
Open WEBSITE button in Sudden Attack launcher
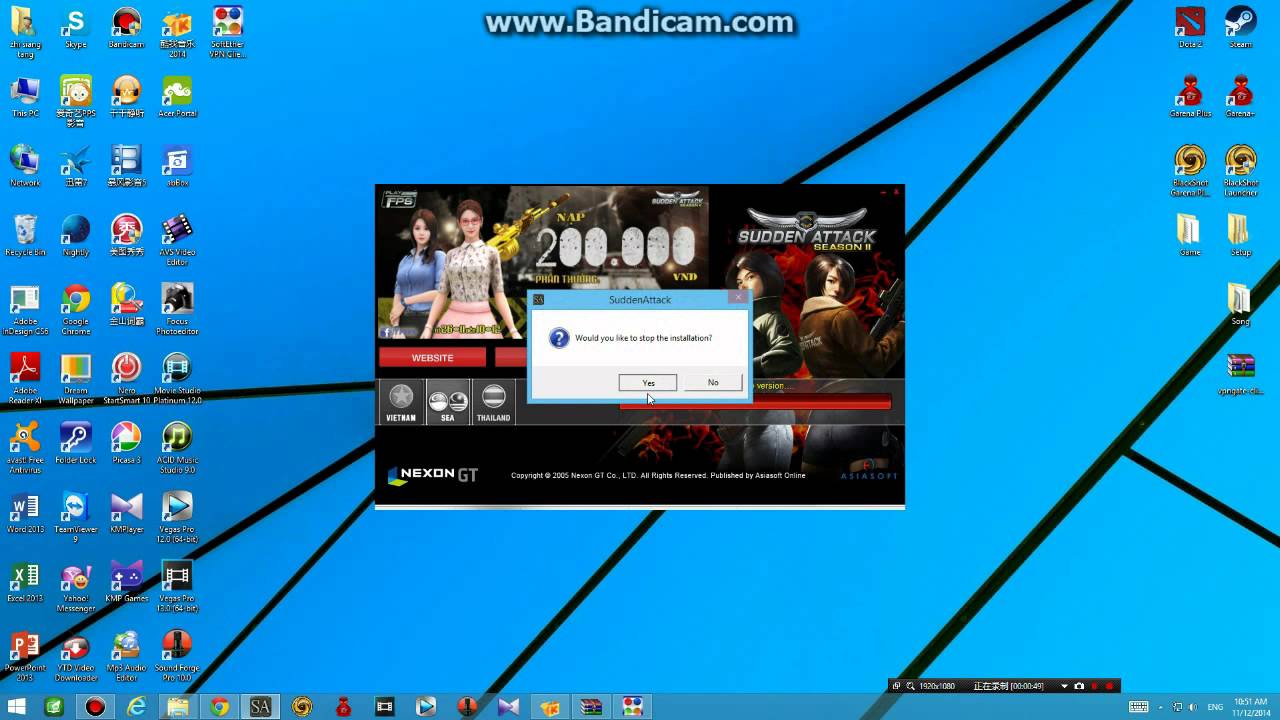[432, 357]
